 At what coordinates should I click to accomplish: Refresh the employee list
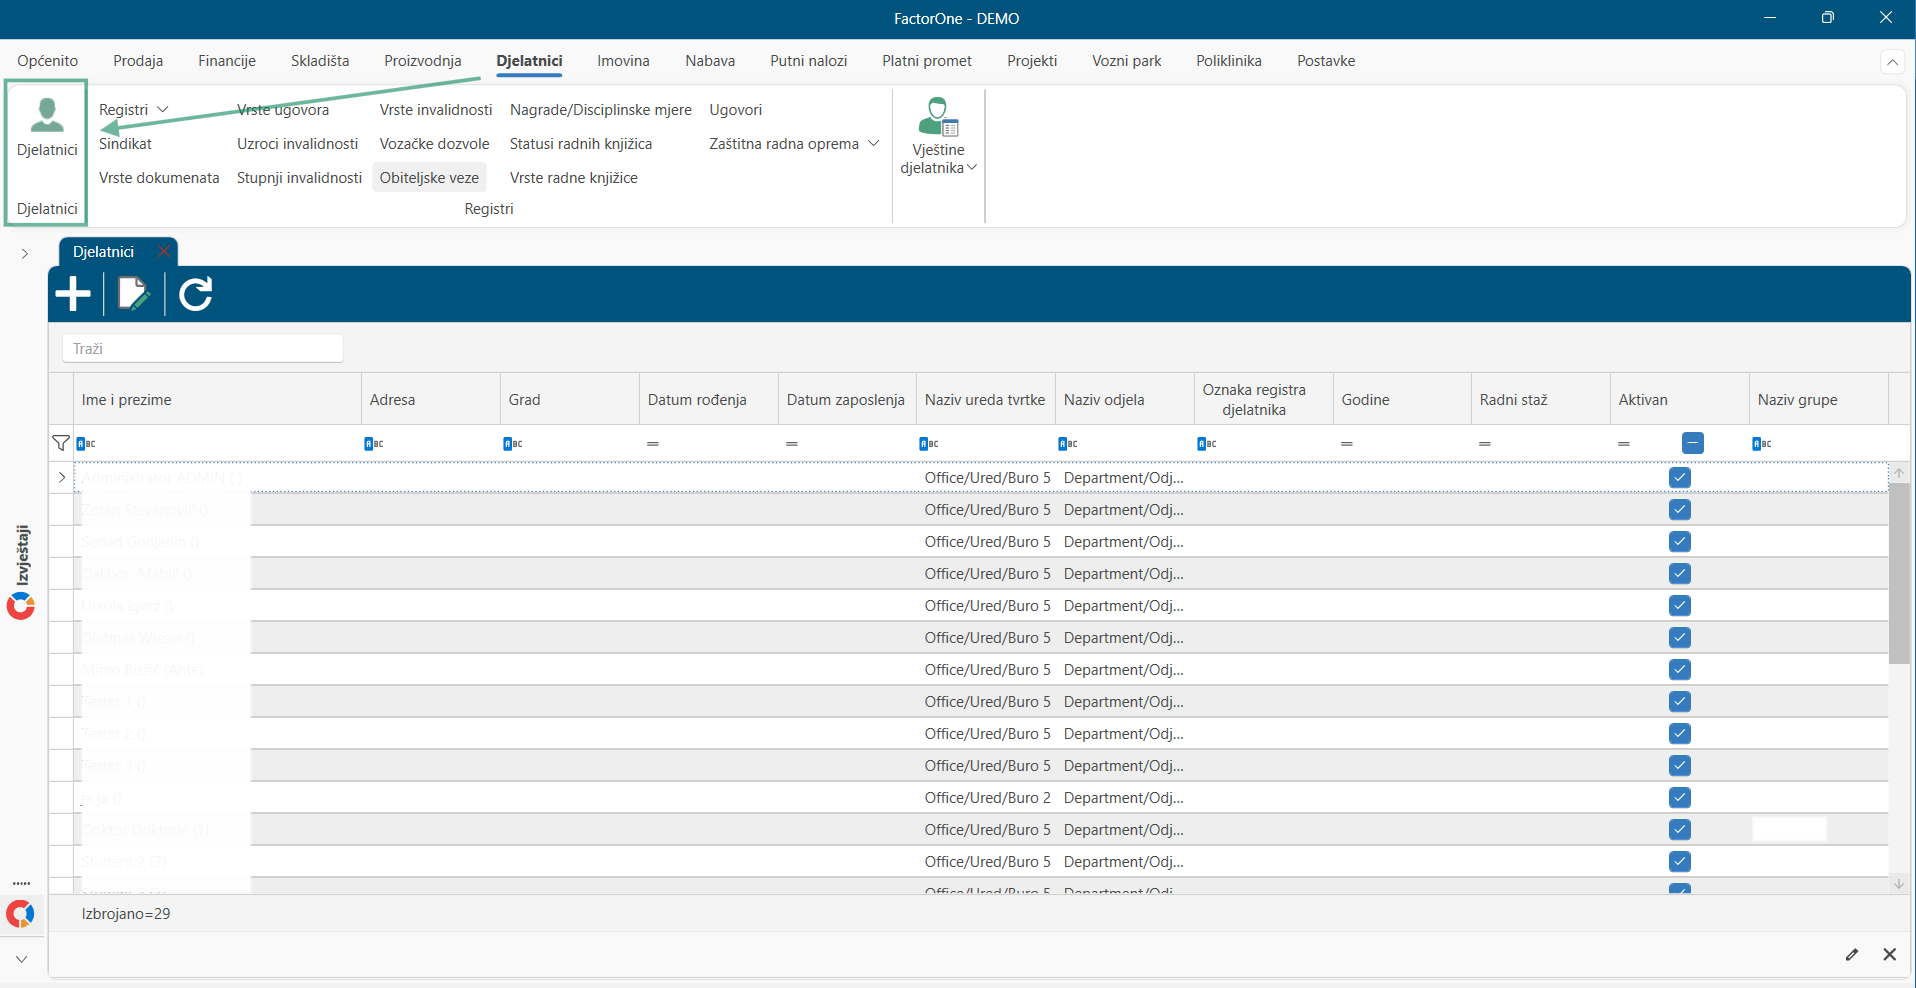(x=195, y=294)
